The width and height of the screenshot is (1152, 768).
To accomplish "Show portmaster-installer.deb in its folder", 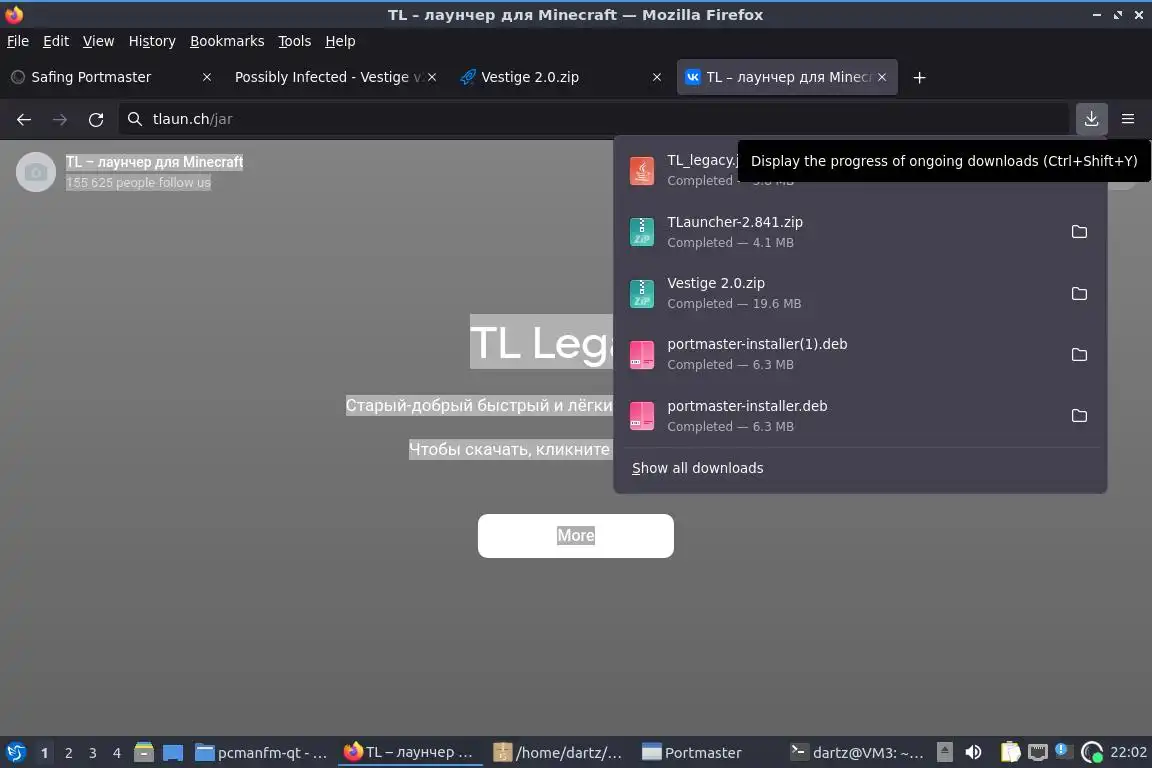I will 1079,416.
